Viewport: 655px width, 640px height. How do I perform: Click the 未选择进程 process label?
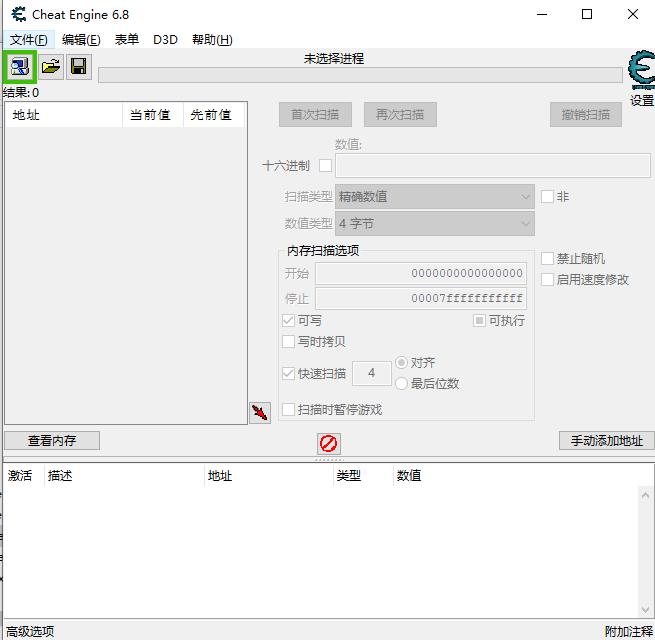point(334,58)
